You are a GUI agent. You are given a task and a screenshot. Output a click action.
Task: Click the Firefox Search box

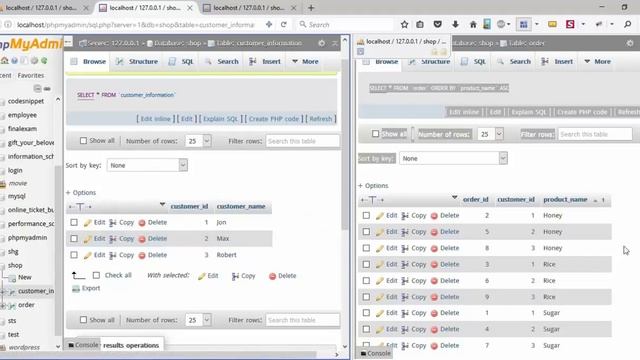tap(345, 24)
